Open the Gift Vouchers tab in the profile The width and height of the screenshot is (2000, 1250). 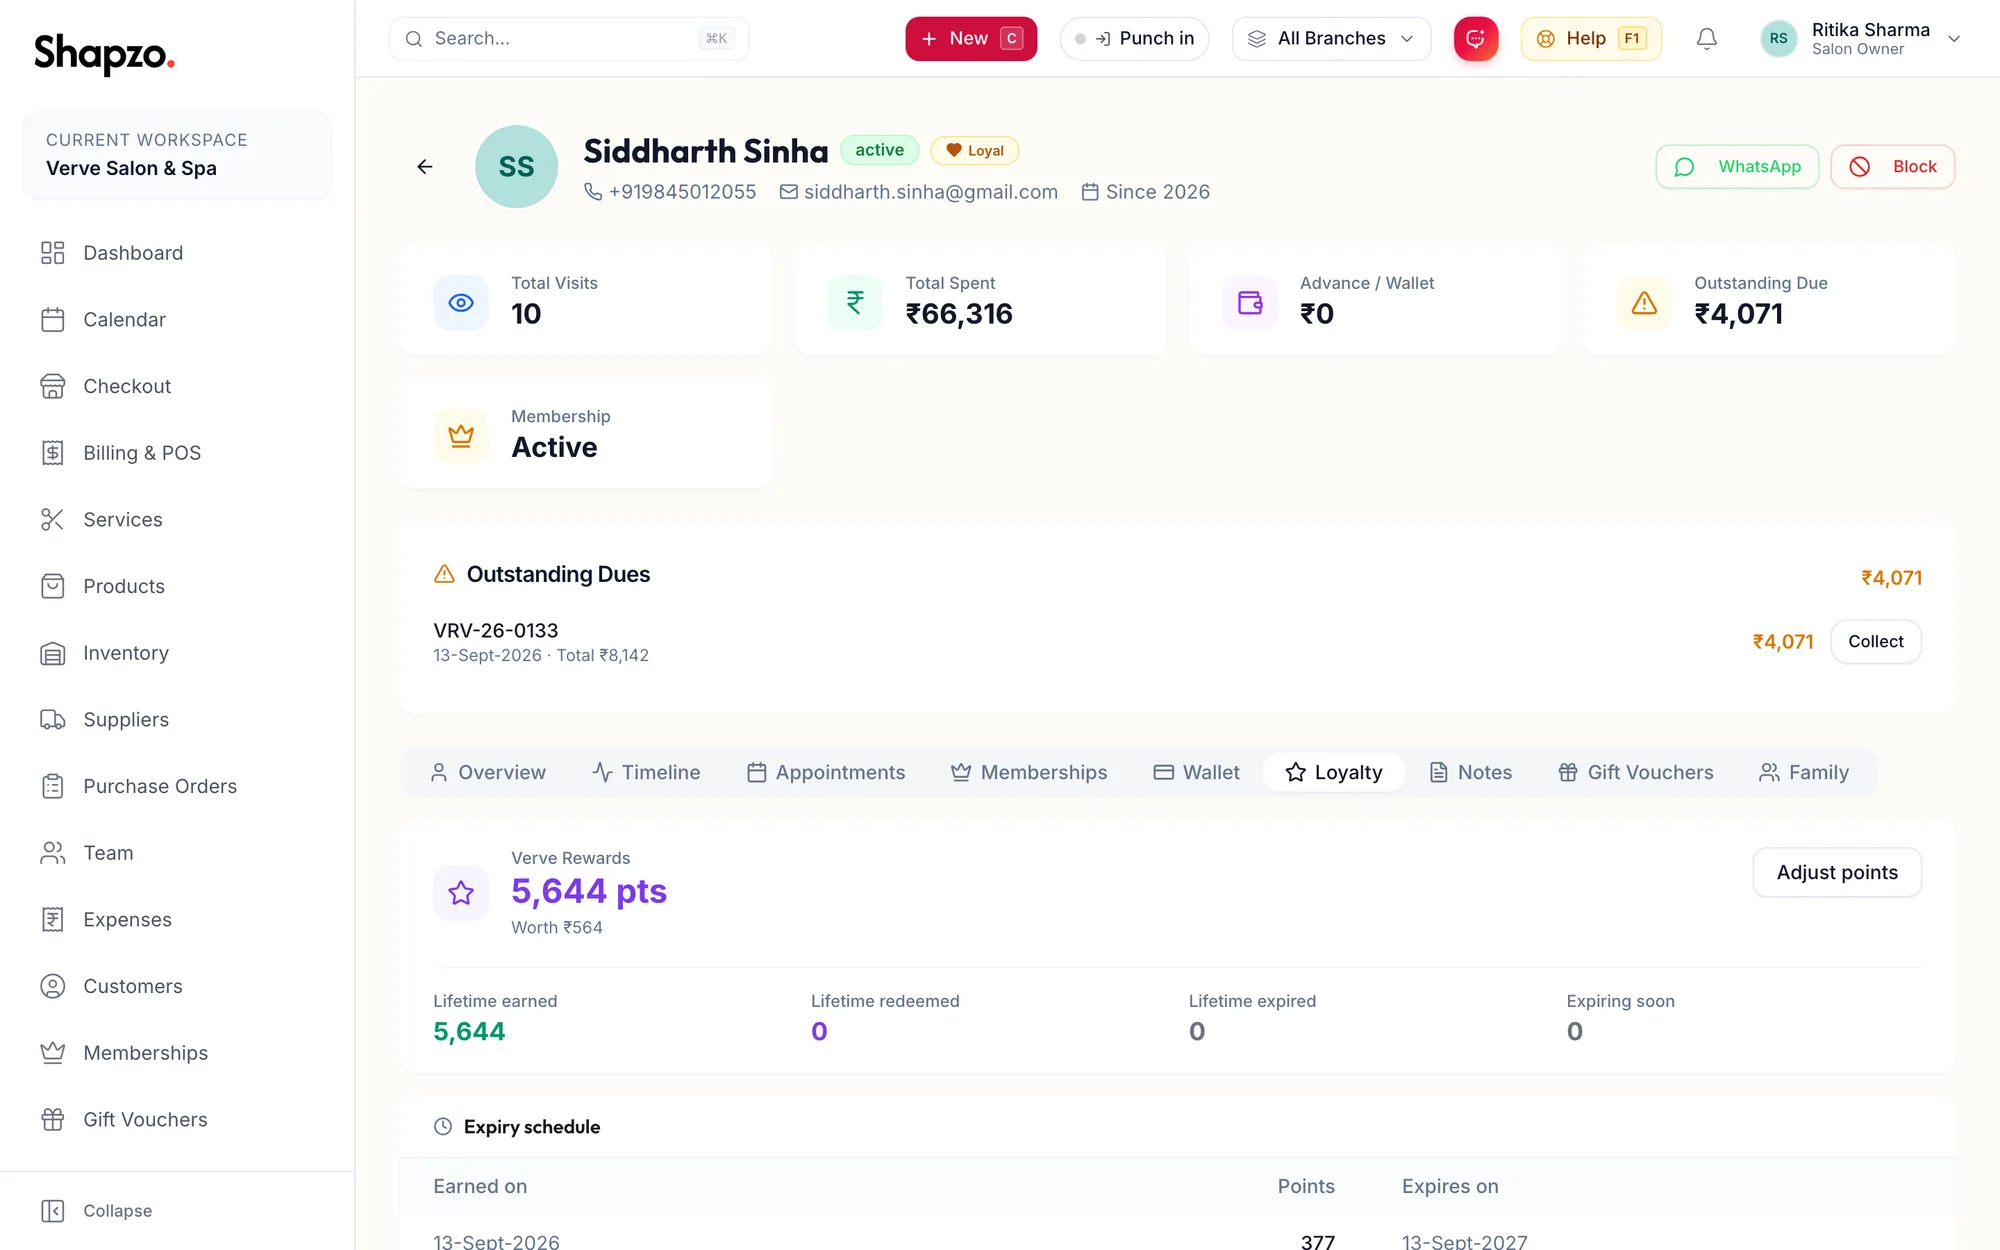coord(1636,773)
